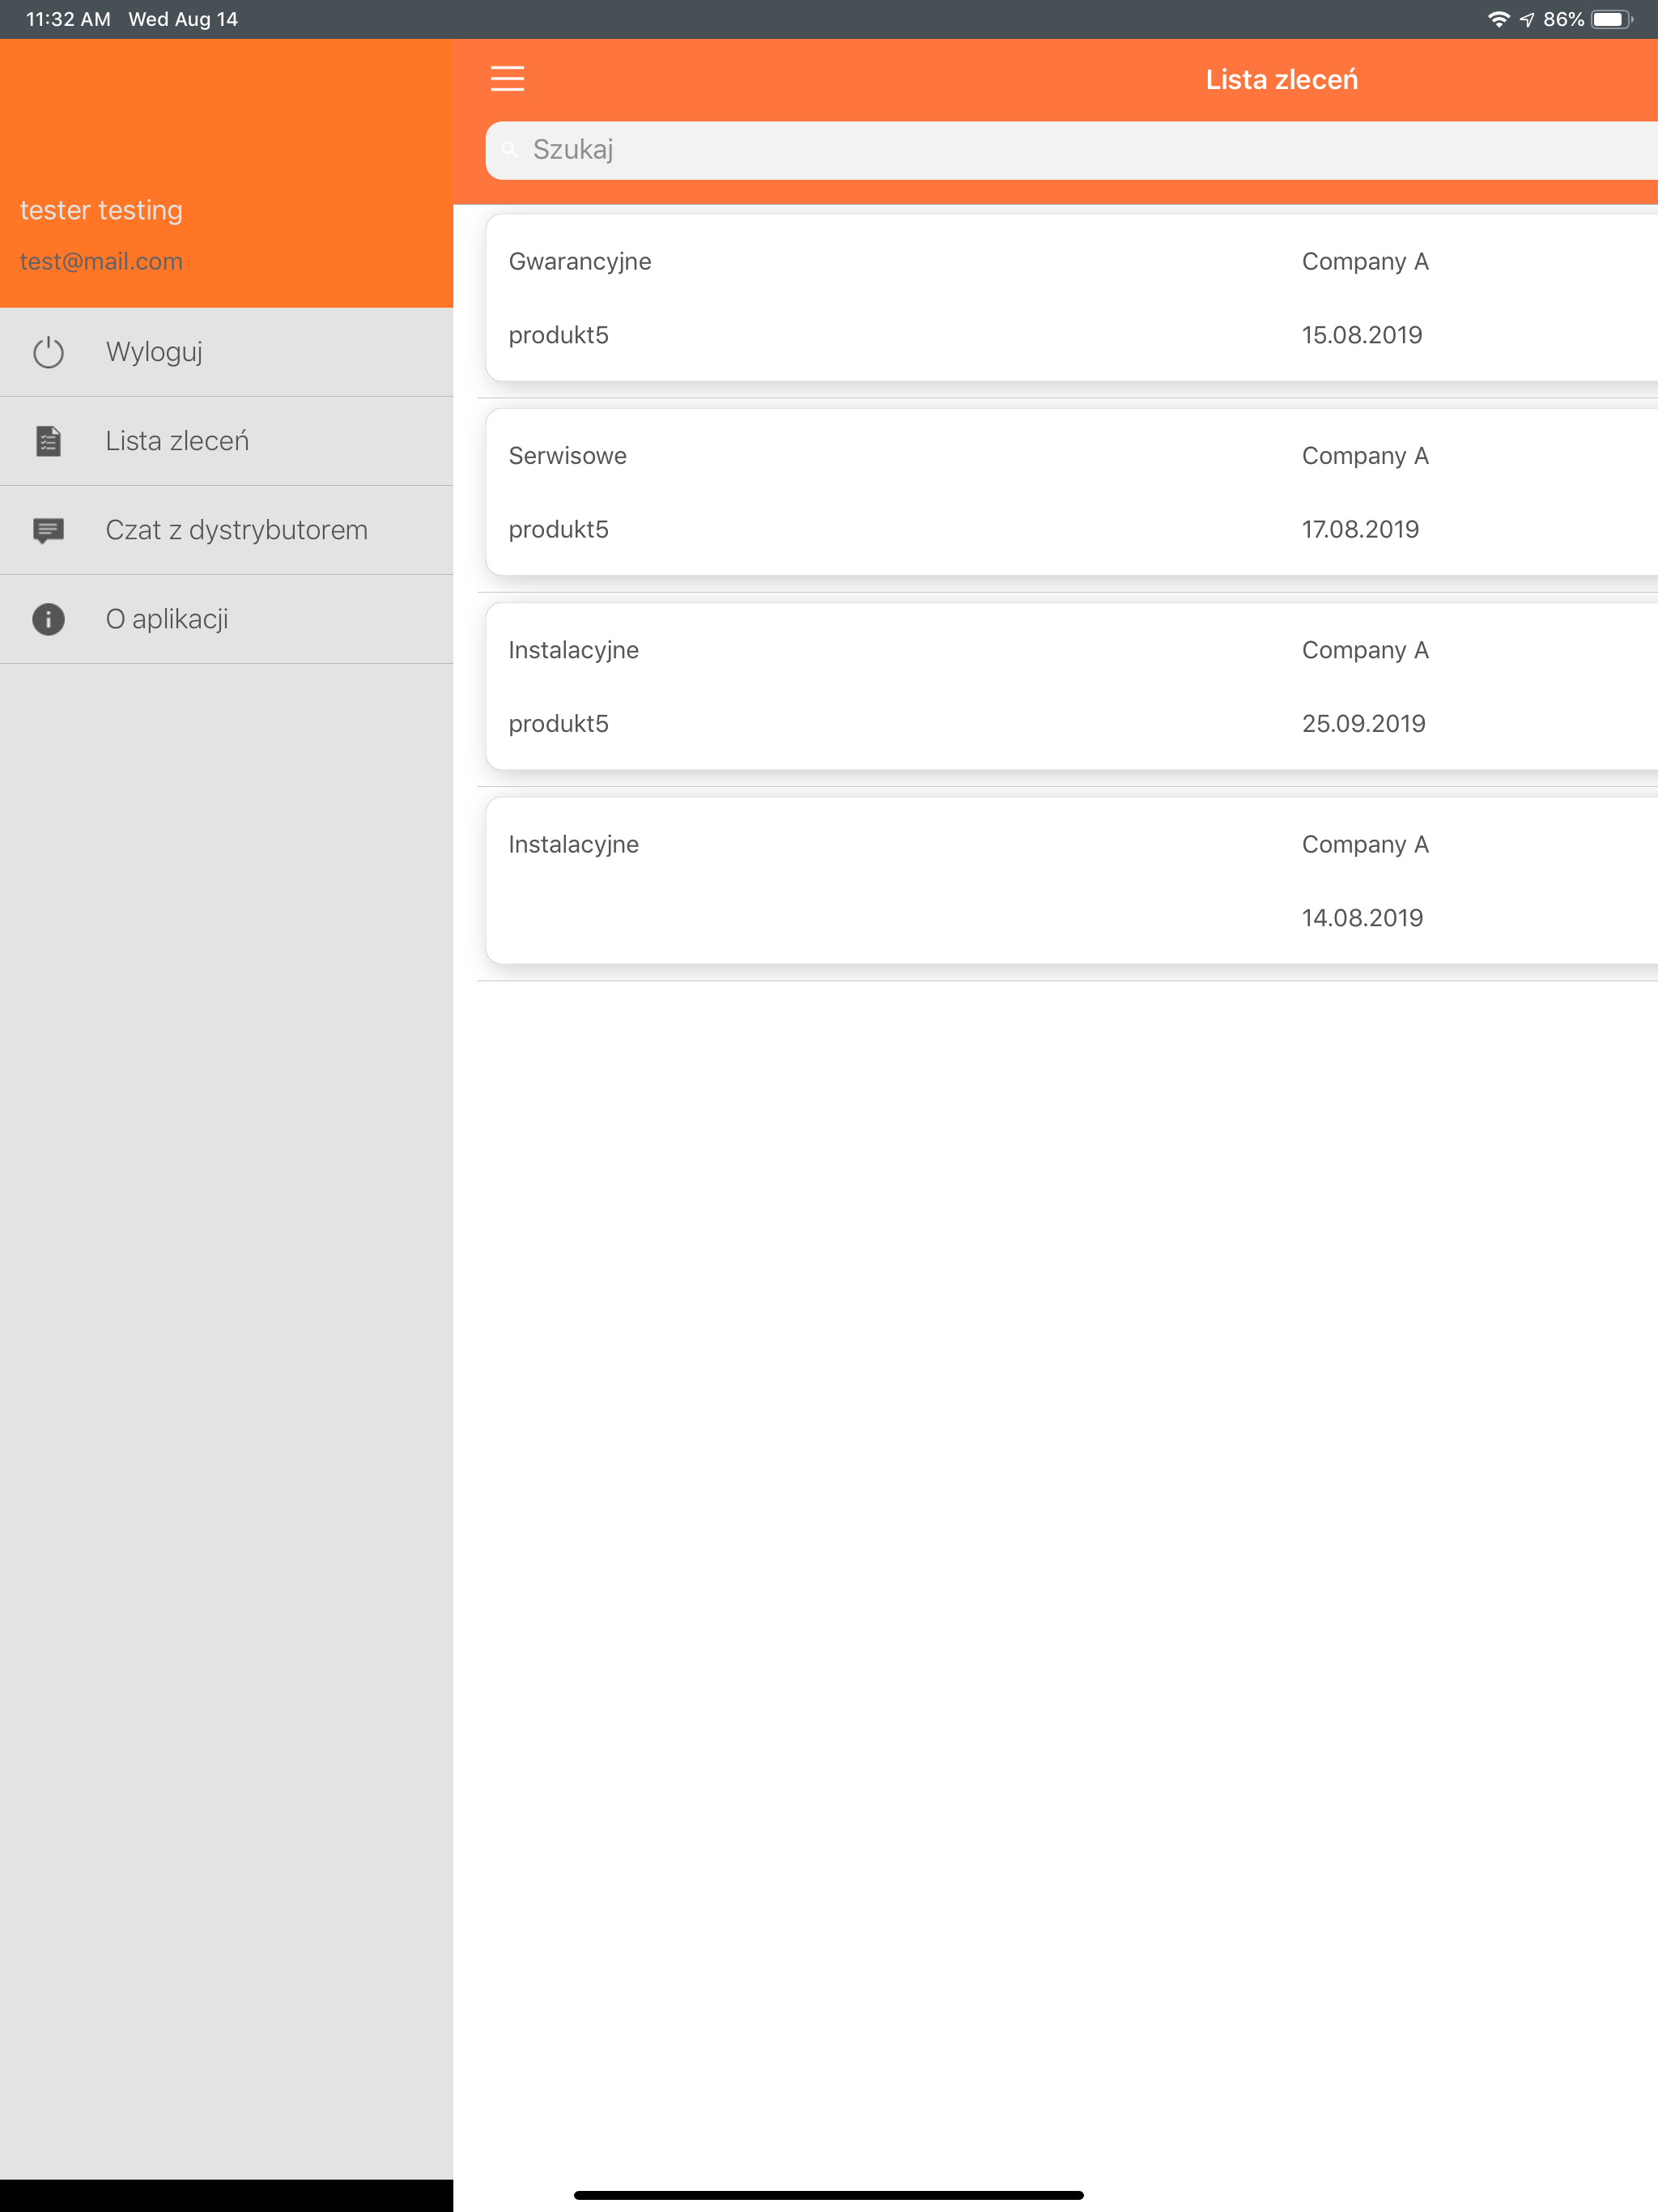The image size is (1658, 2212).
Task: Click Instalacyjne in the 25.09.2019 card
Action: pyautogui.click(x=573, y=650)
